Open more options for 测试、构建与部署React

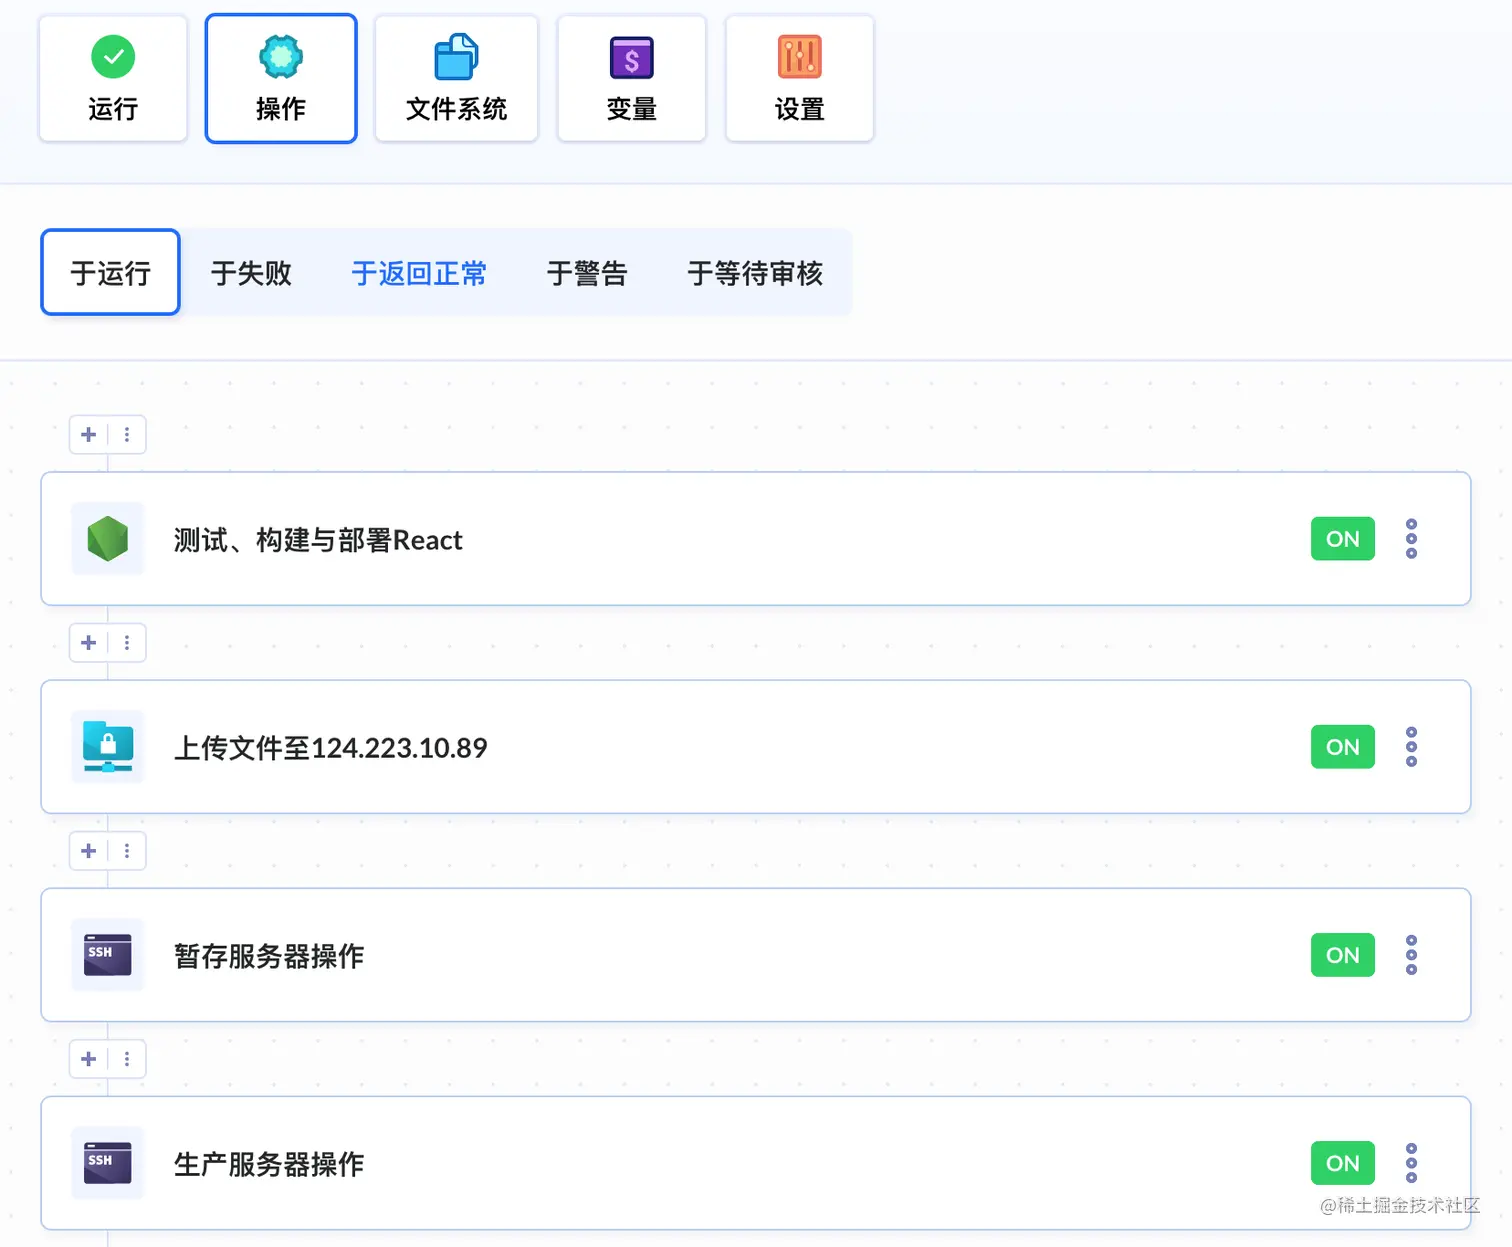pyautogui.click(x=1411, y=539)
